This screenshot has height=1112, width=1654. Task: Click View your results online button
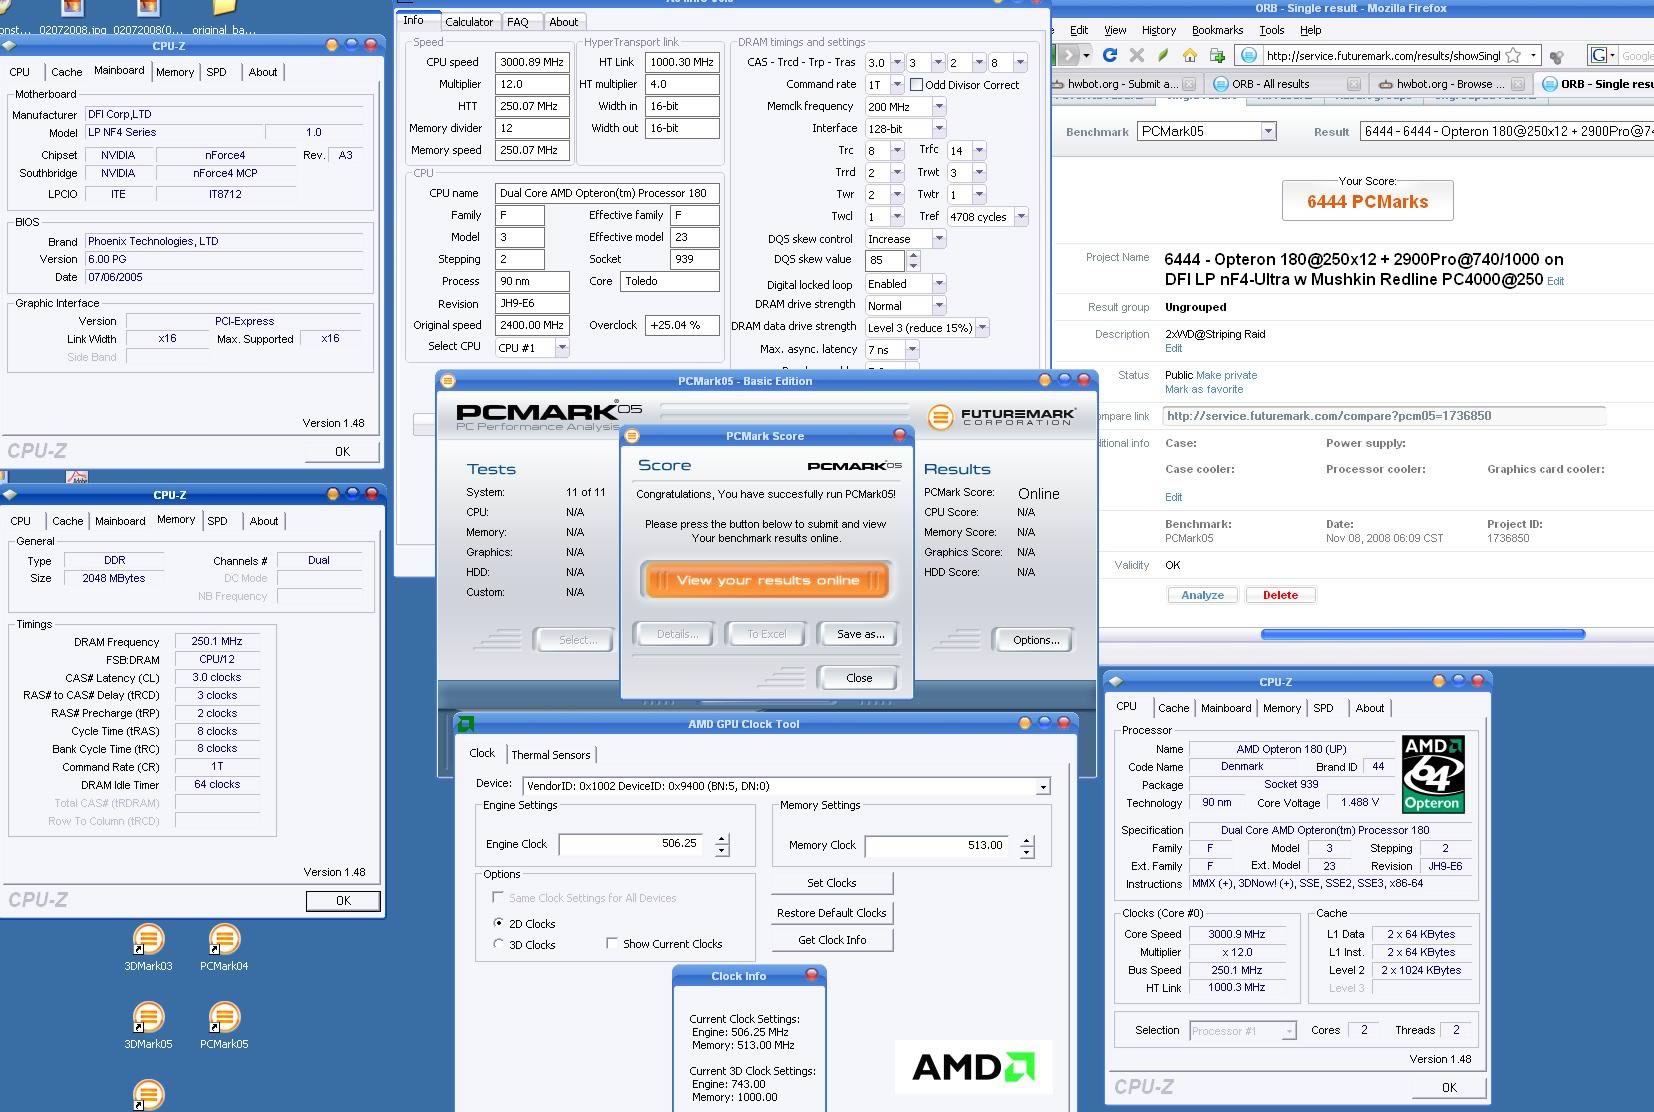point(767,580)
